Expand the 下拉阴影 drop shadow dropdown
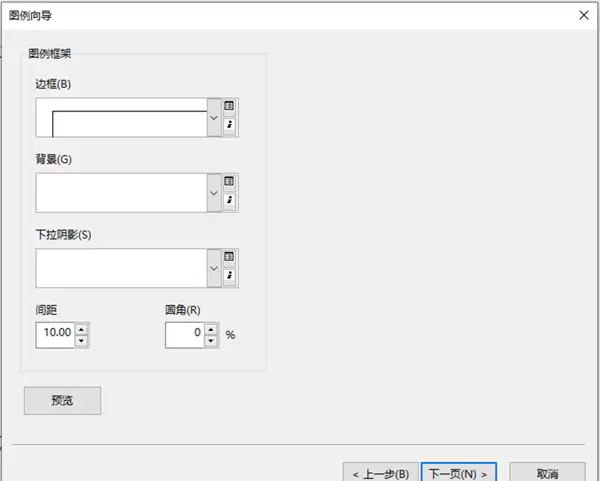 coord(213,268)
